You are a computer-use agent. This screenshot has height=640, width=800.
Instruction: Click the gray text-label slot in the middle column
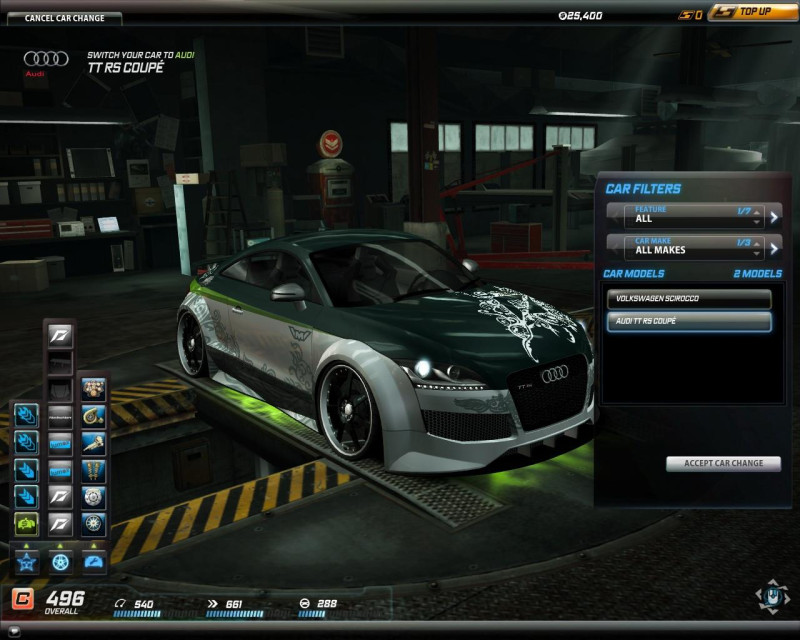coord(60,417)
